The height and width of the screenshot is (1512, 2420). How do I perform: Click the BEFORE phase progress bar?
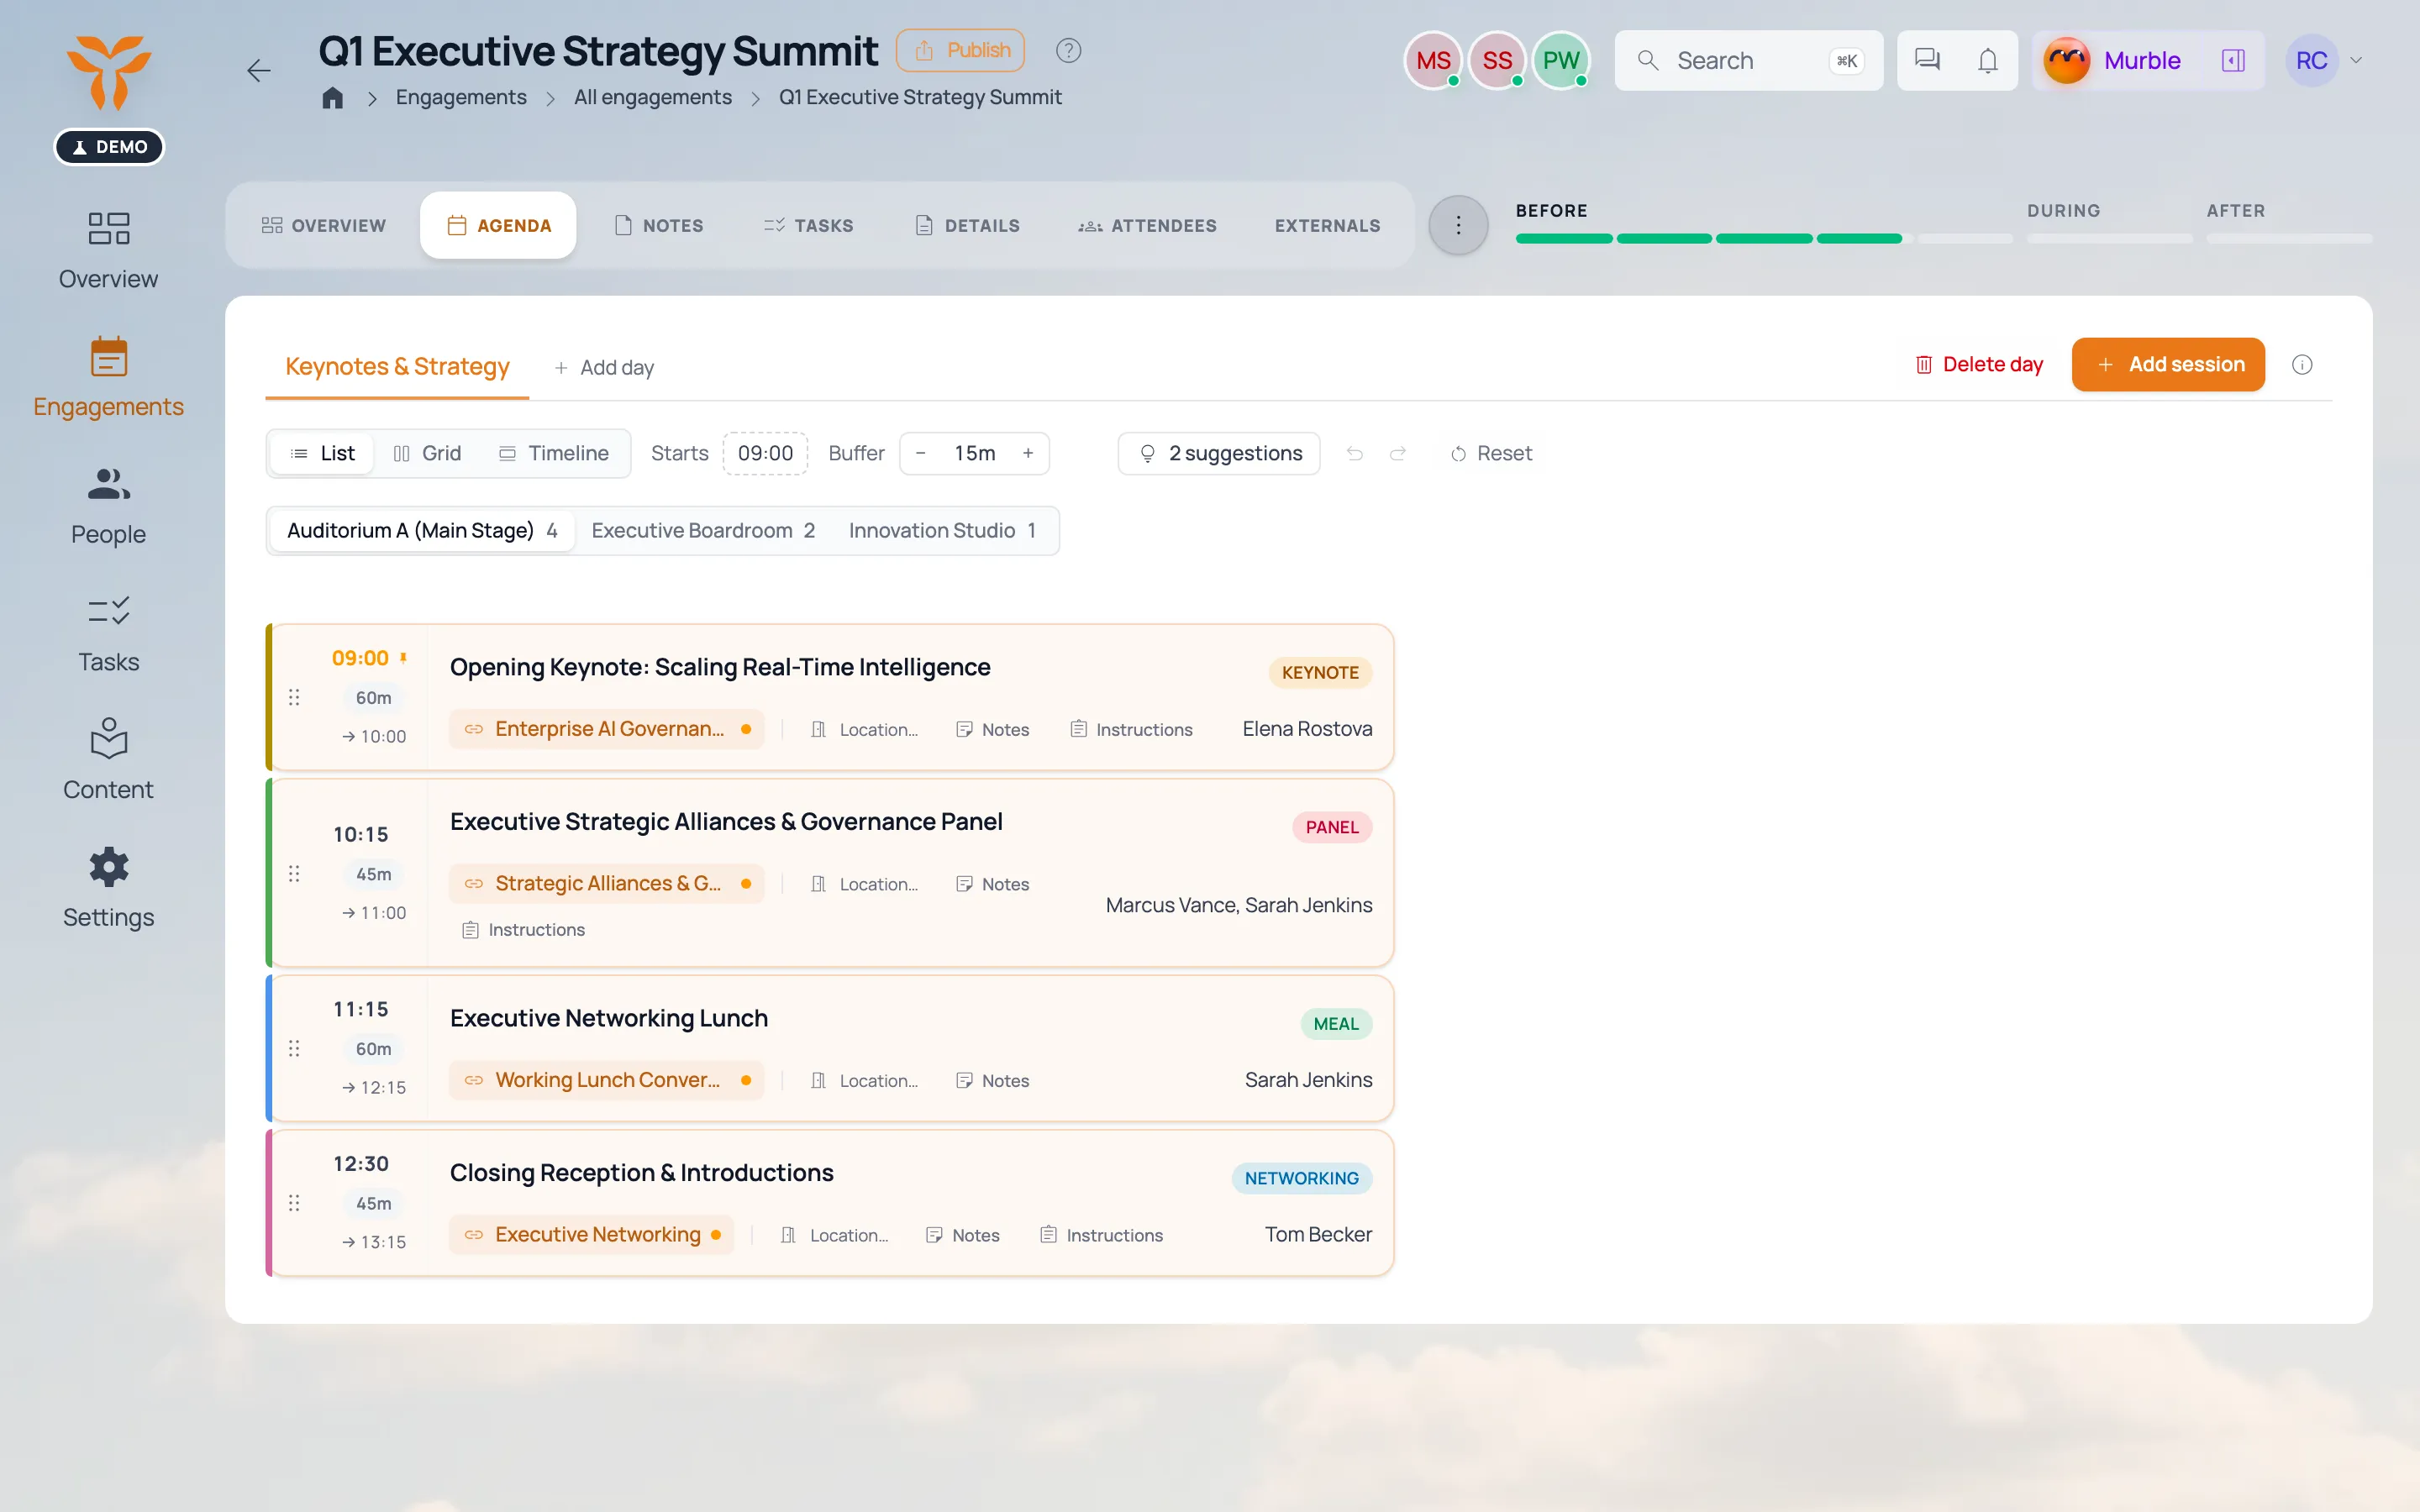click(1764, 239)
